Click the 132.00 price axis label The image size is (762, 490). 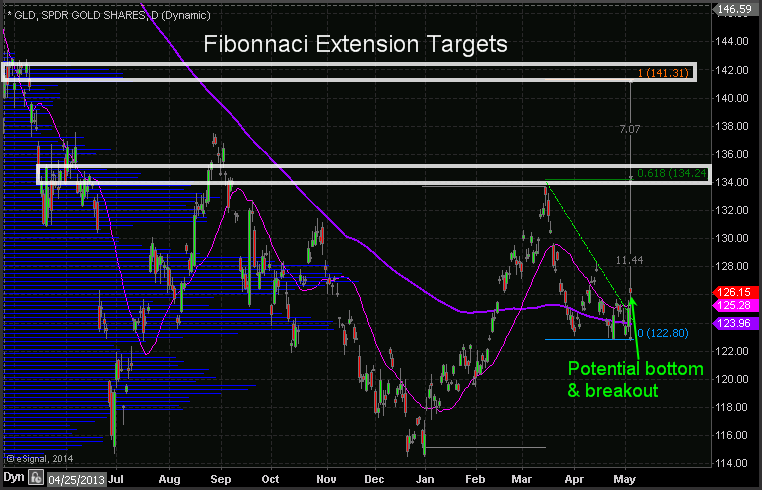click(x=732, y=210)
